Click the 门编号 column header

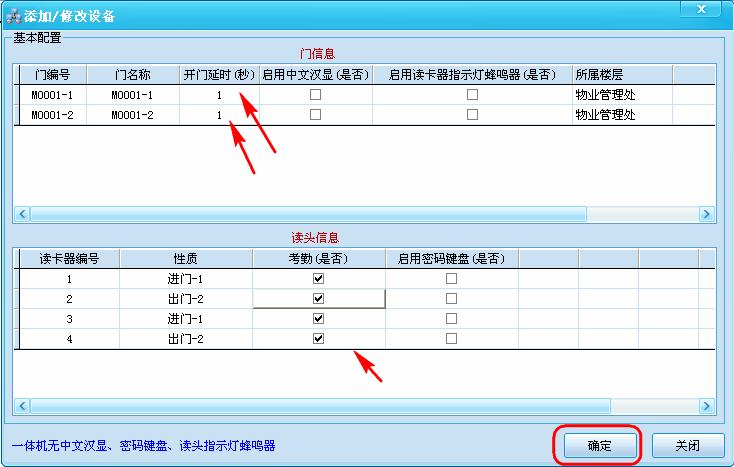(x=51, y=75)
